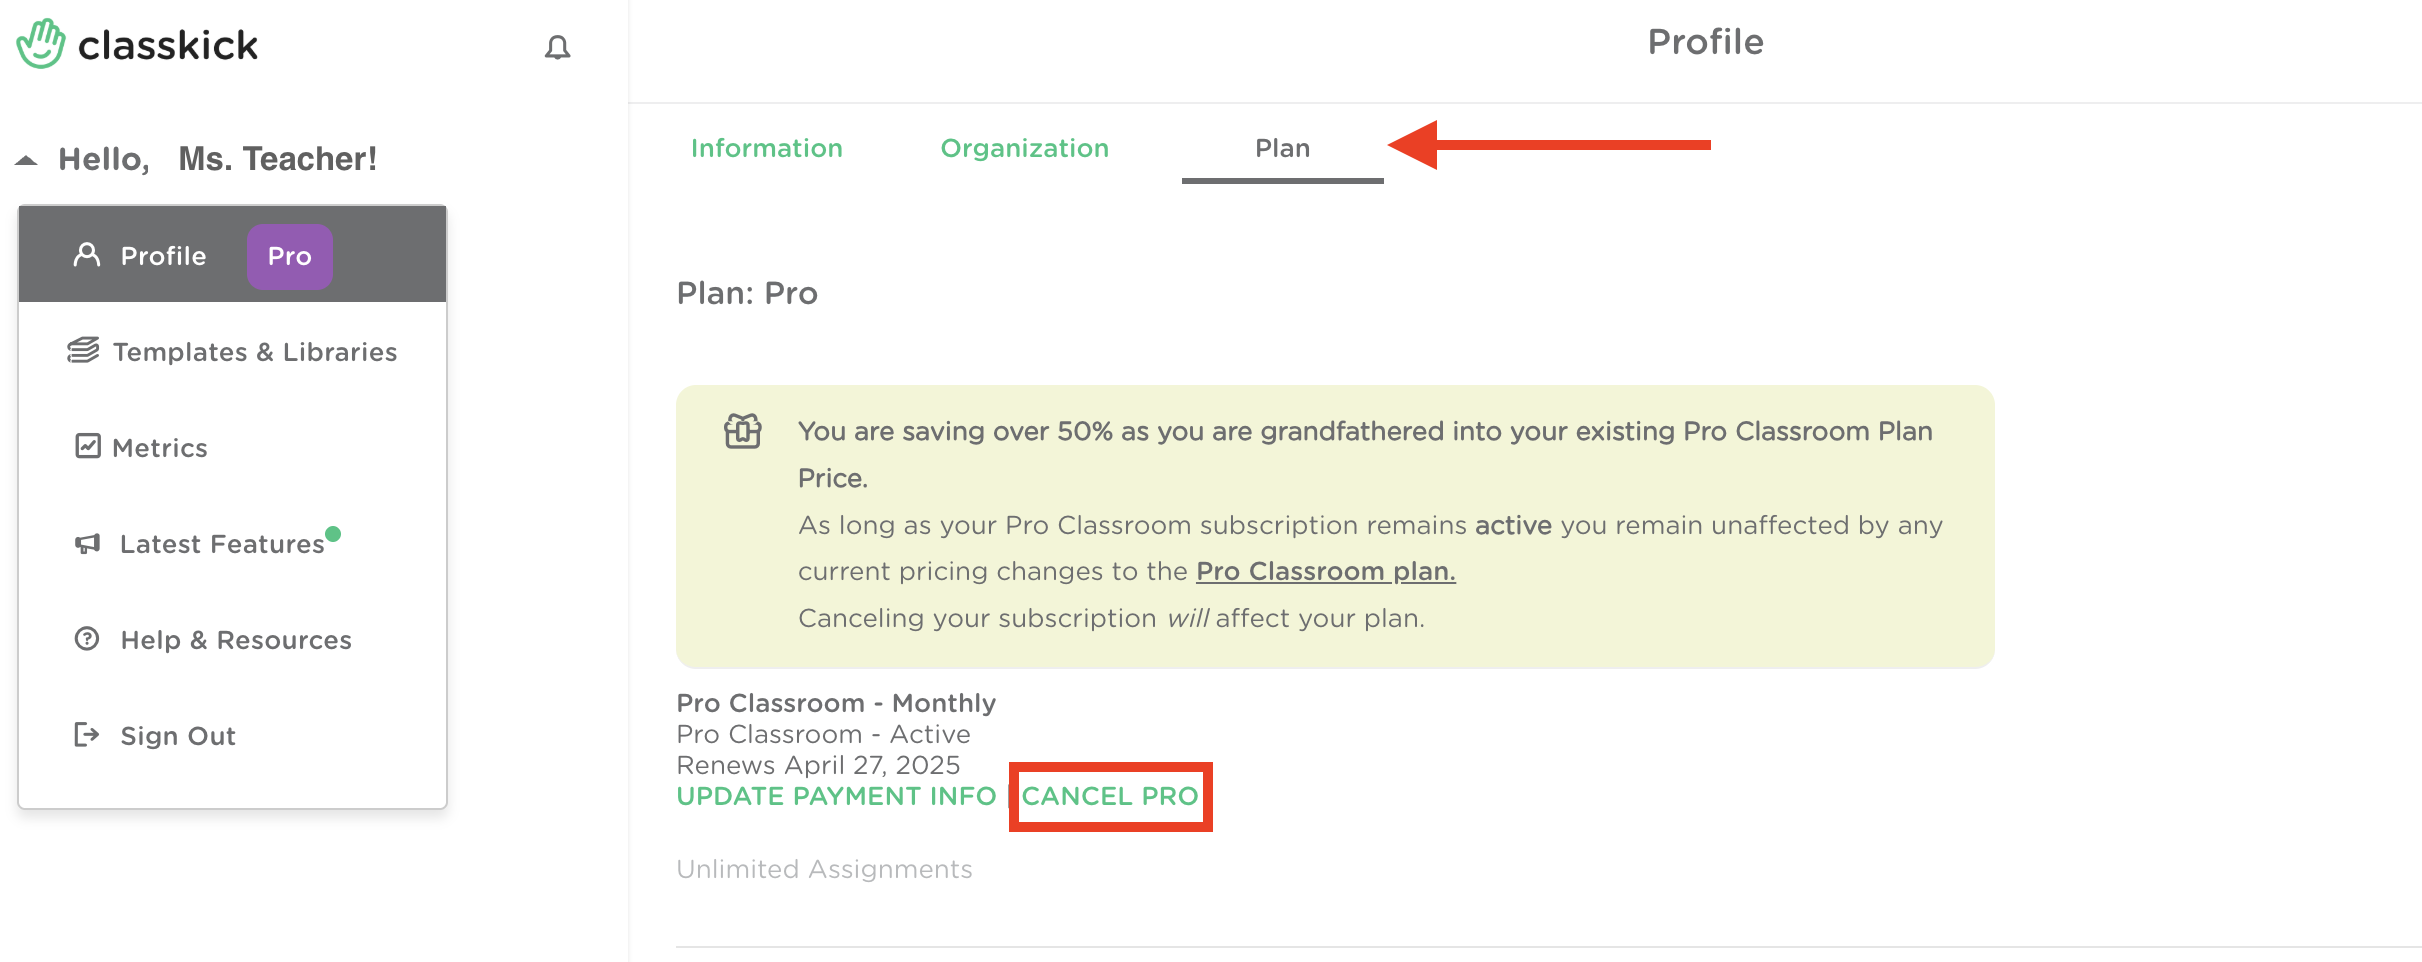The height and width of the screenshot is (962, 2422).
Task: Click the gift icon in savings notice
Action: pyautogui.click(x=743, y=432)
